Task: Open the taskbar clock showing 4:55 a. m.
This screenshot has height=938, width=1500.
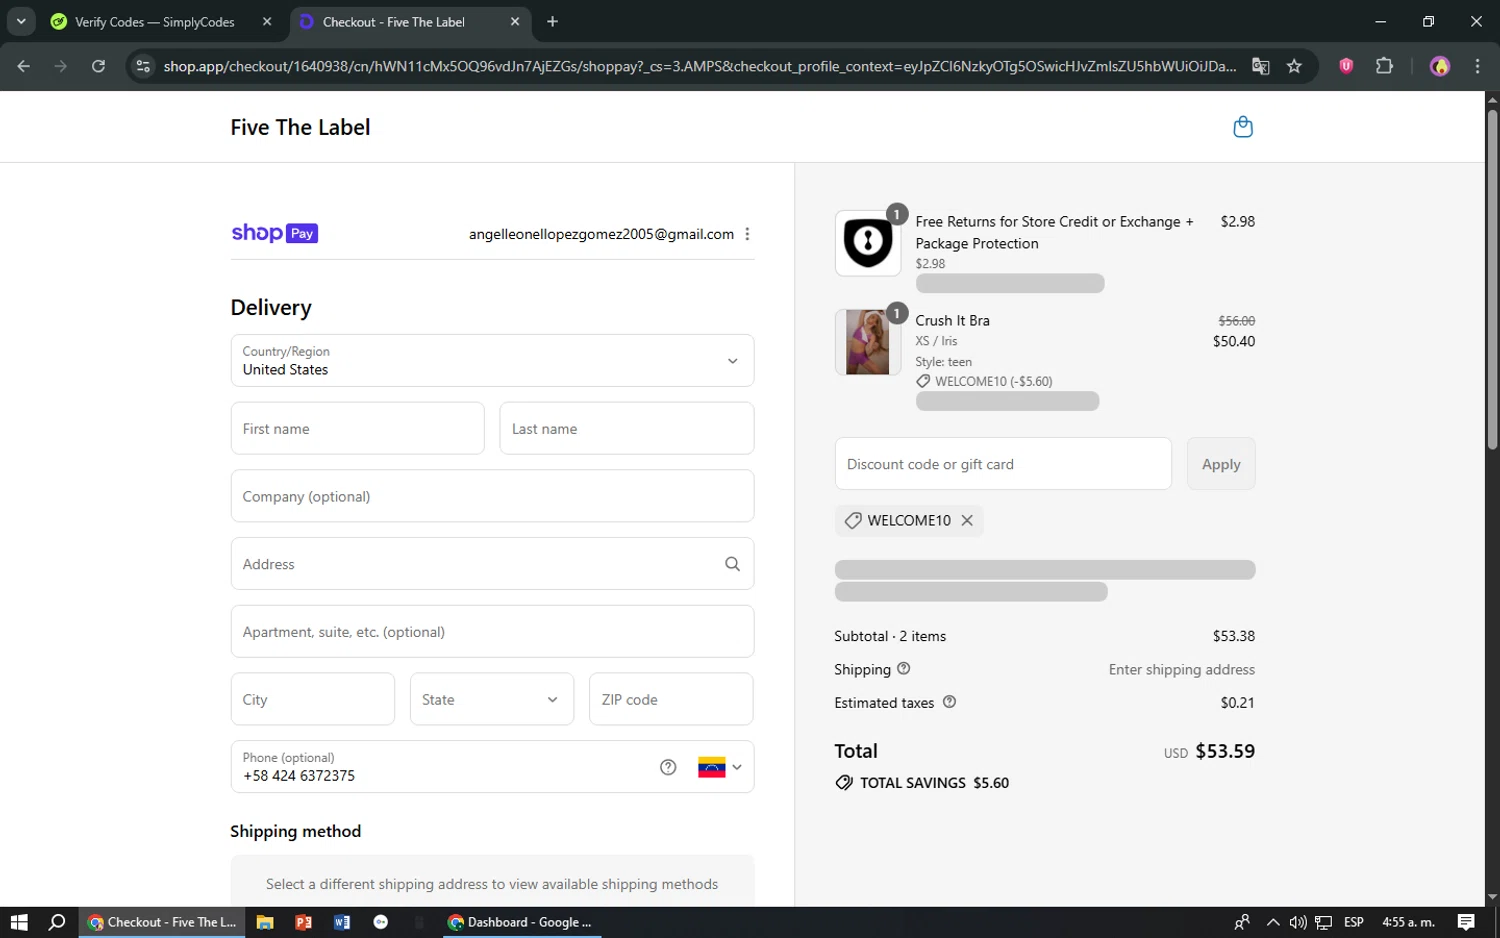Action: click(1408, 922)
